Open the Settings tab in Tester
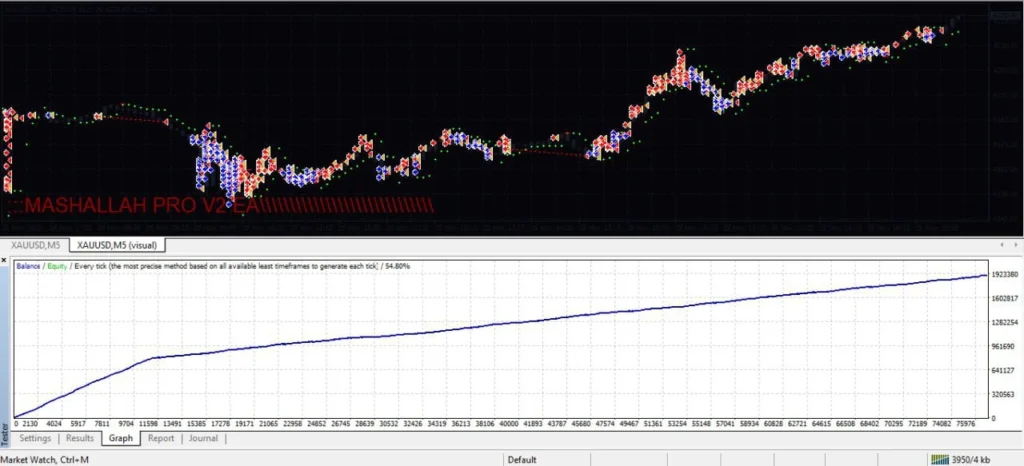Screen dimensions: 1024x466 [35, 438]
